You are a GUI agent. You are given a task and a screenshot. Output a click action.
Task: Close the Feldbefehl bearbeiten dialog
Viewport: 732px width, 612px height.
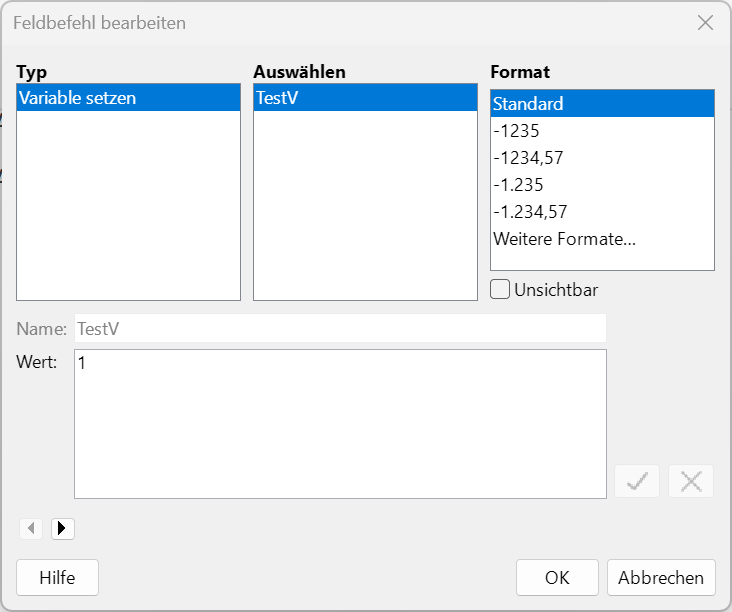705,23
